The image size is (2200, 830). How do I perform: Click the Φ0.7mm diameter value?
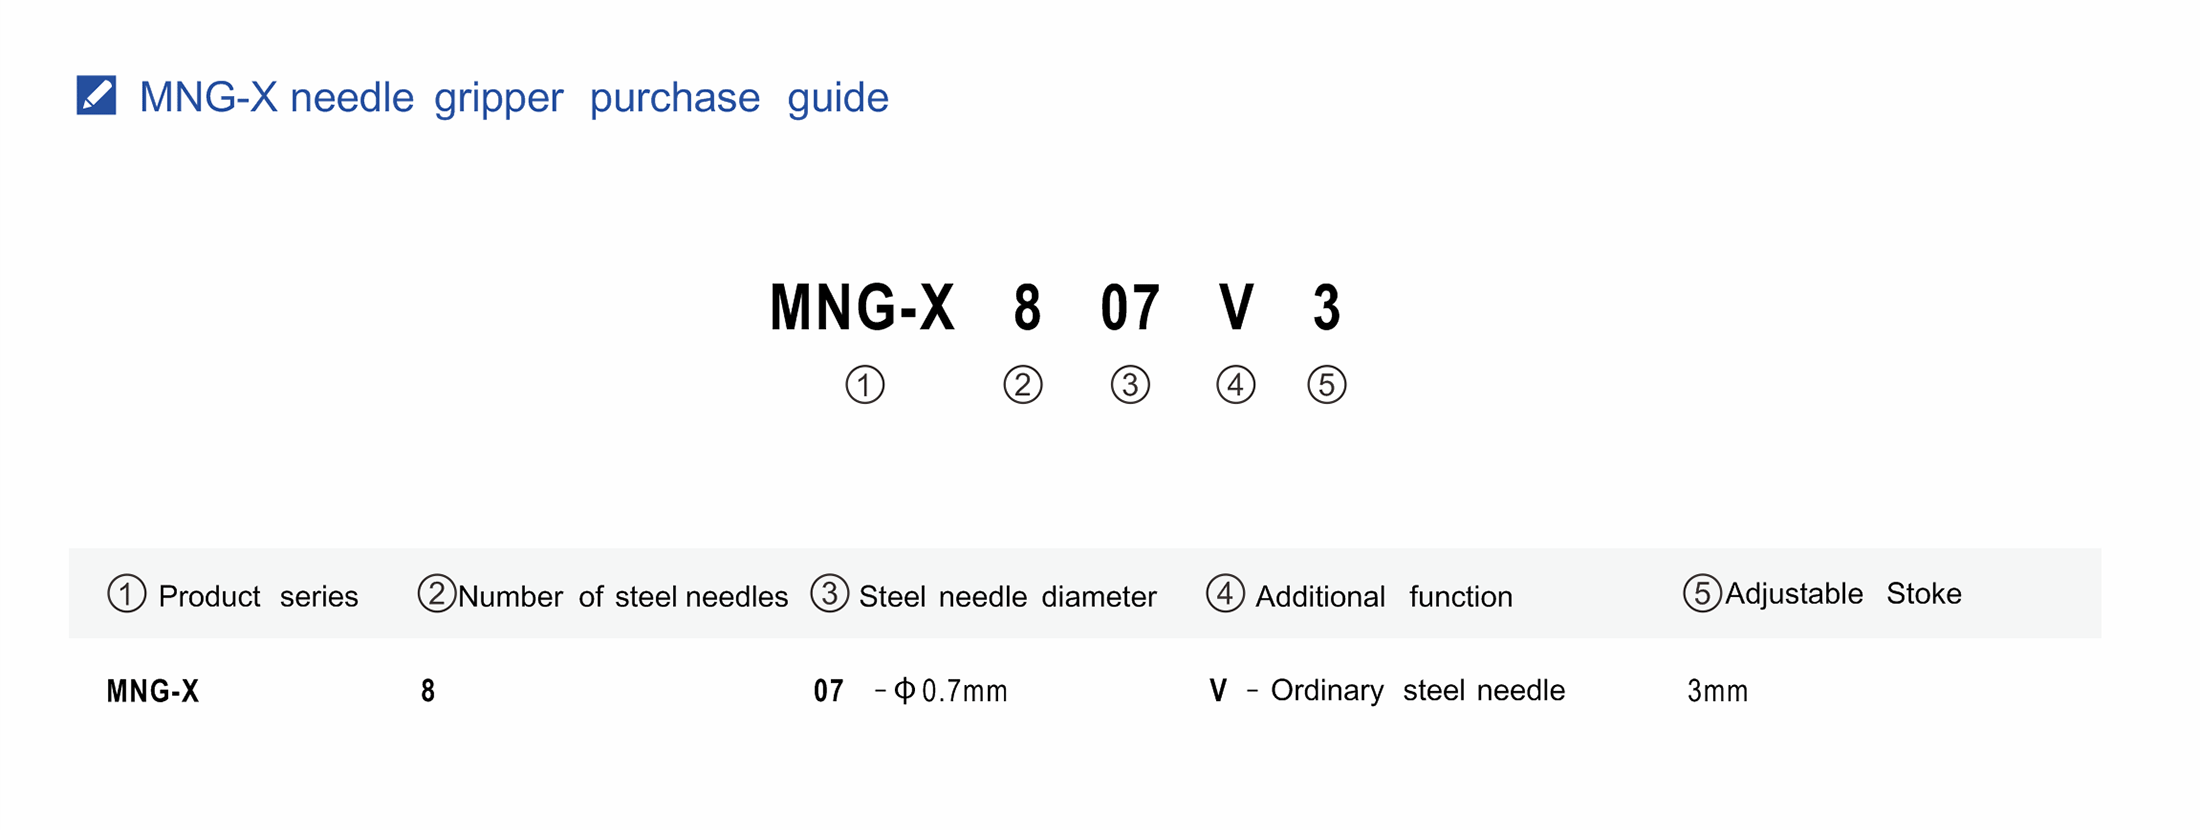tap(950, 691)
